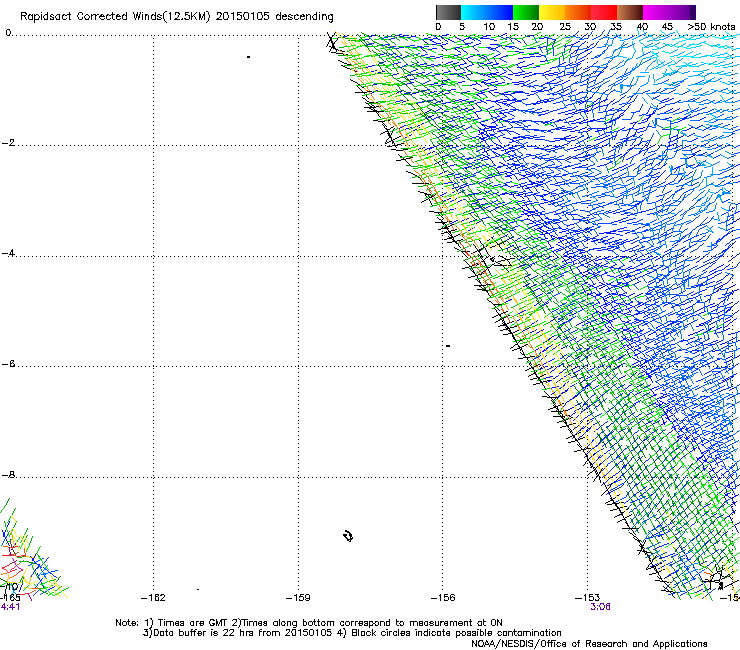Click the longitude label '-153'
Viewport: 740px width, 650px height.
[x=588, y=598]
